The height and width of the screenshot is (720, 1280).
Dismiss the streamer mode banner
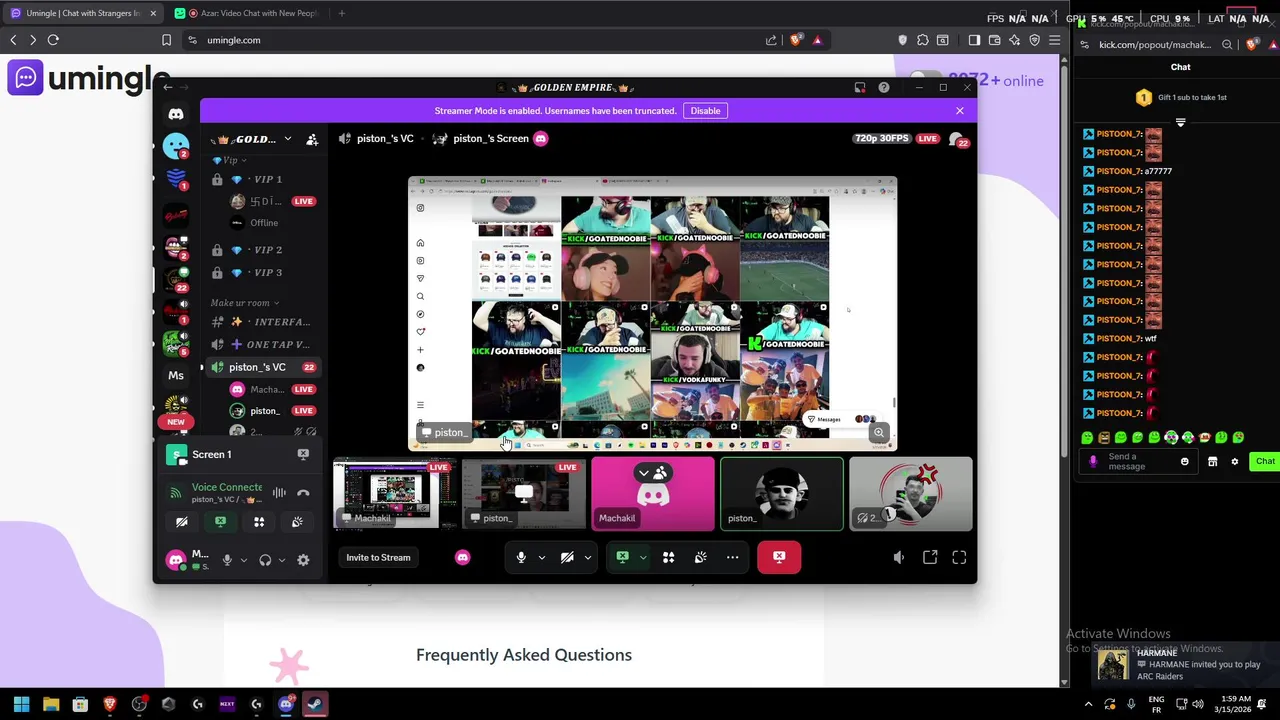[960, 111]
